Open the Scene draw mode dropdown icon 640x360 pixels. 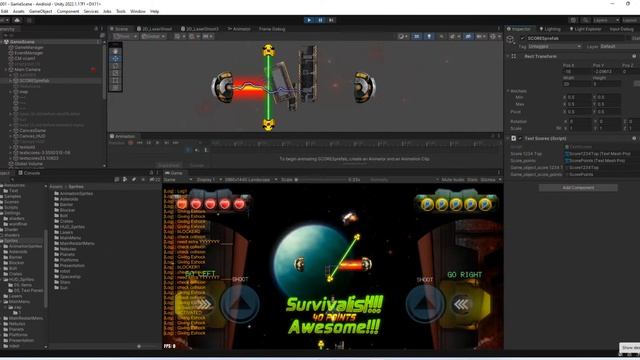[402, 36]
